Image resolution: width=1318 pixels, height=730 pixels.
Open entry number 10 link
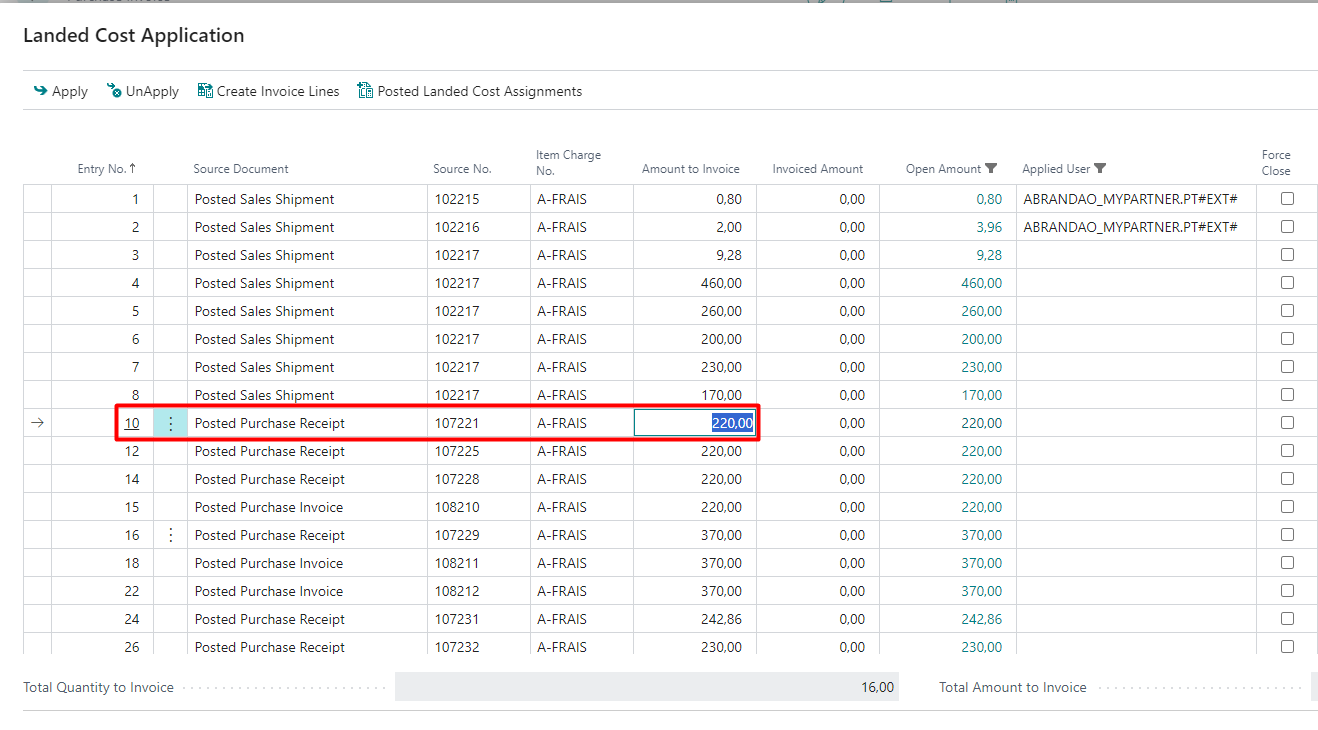click(132, 423)
